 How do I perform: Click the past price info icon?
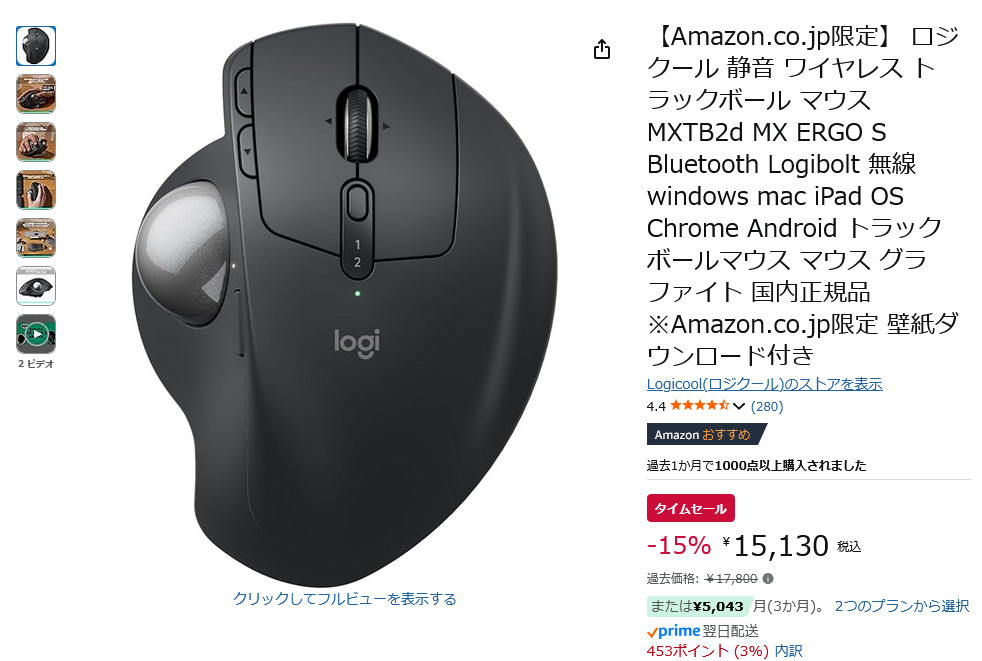pyautogui.click(x=768, y=578)
